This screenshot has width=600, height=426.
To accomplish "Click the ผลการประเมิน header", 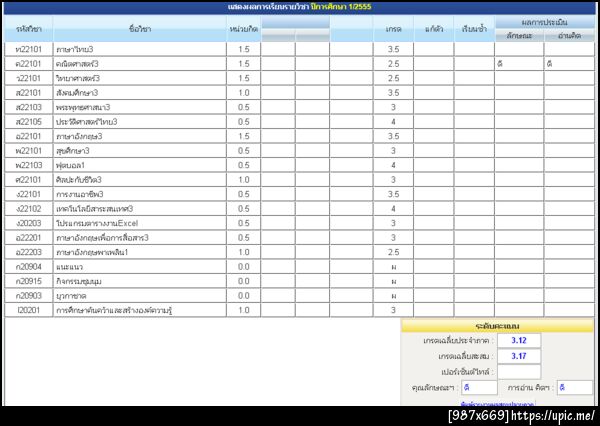I will tap(545, 23).
